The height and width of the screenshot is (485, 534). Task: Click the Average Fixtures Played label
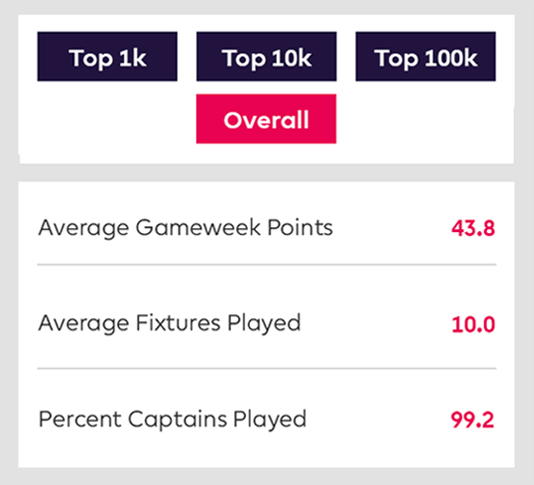click(x=170, y=323)
